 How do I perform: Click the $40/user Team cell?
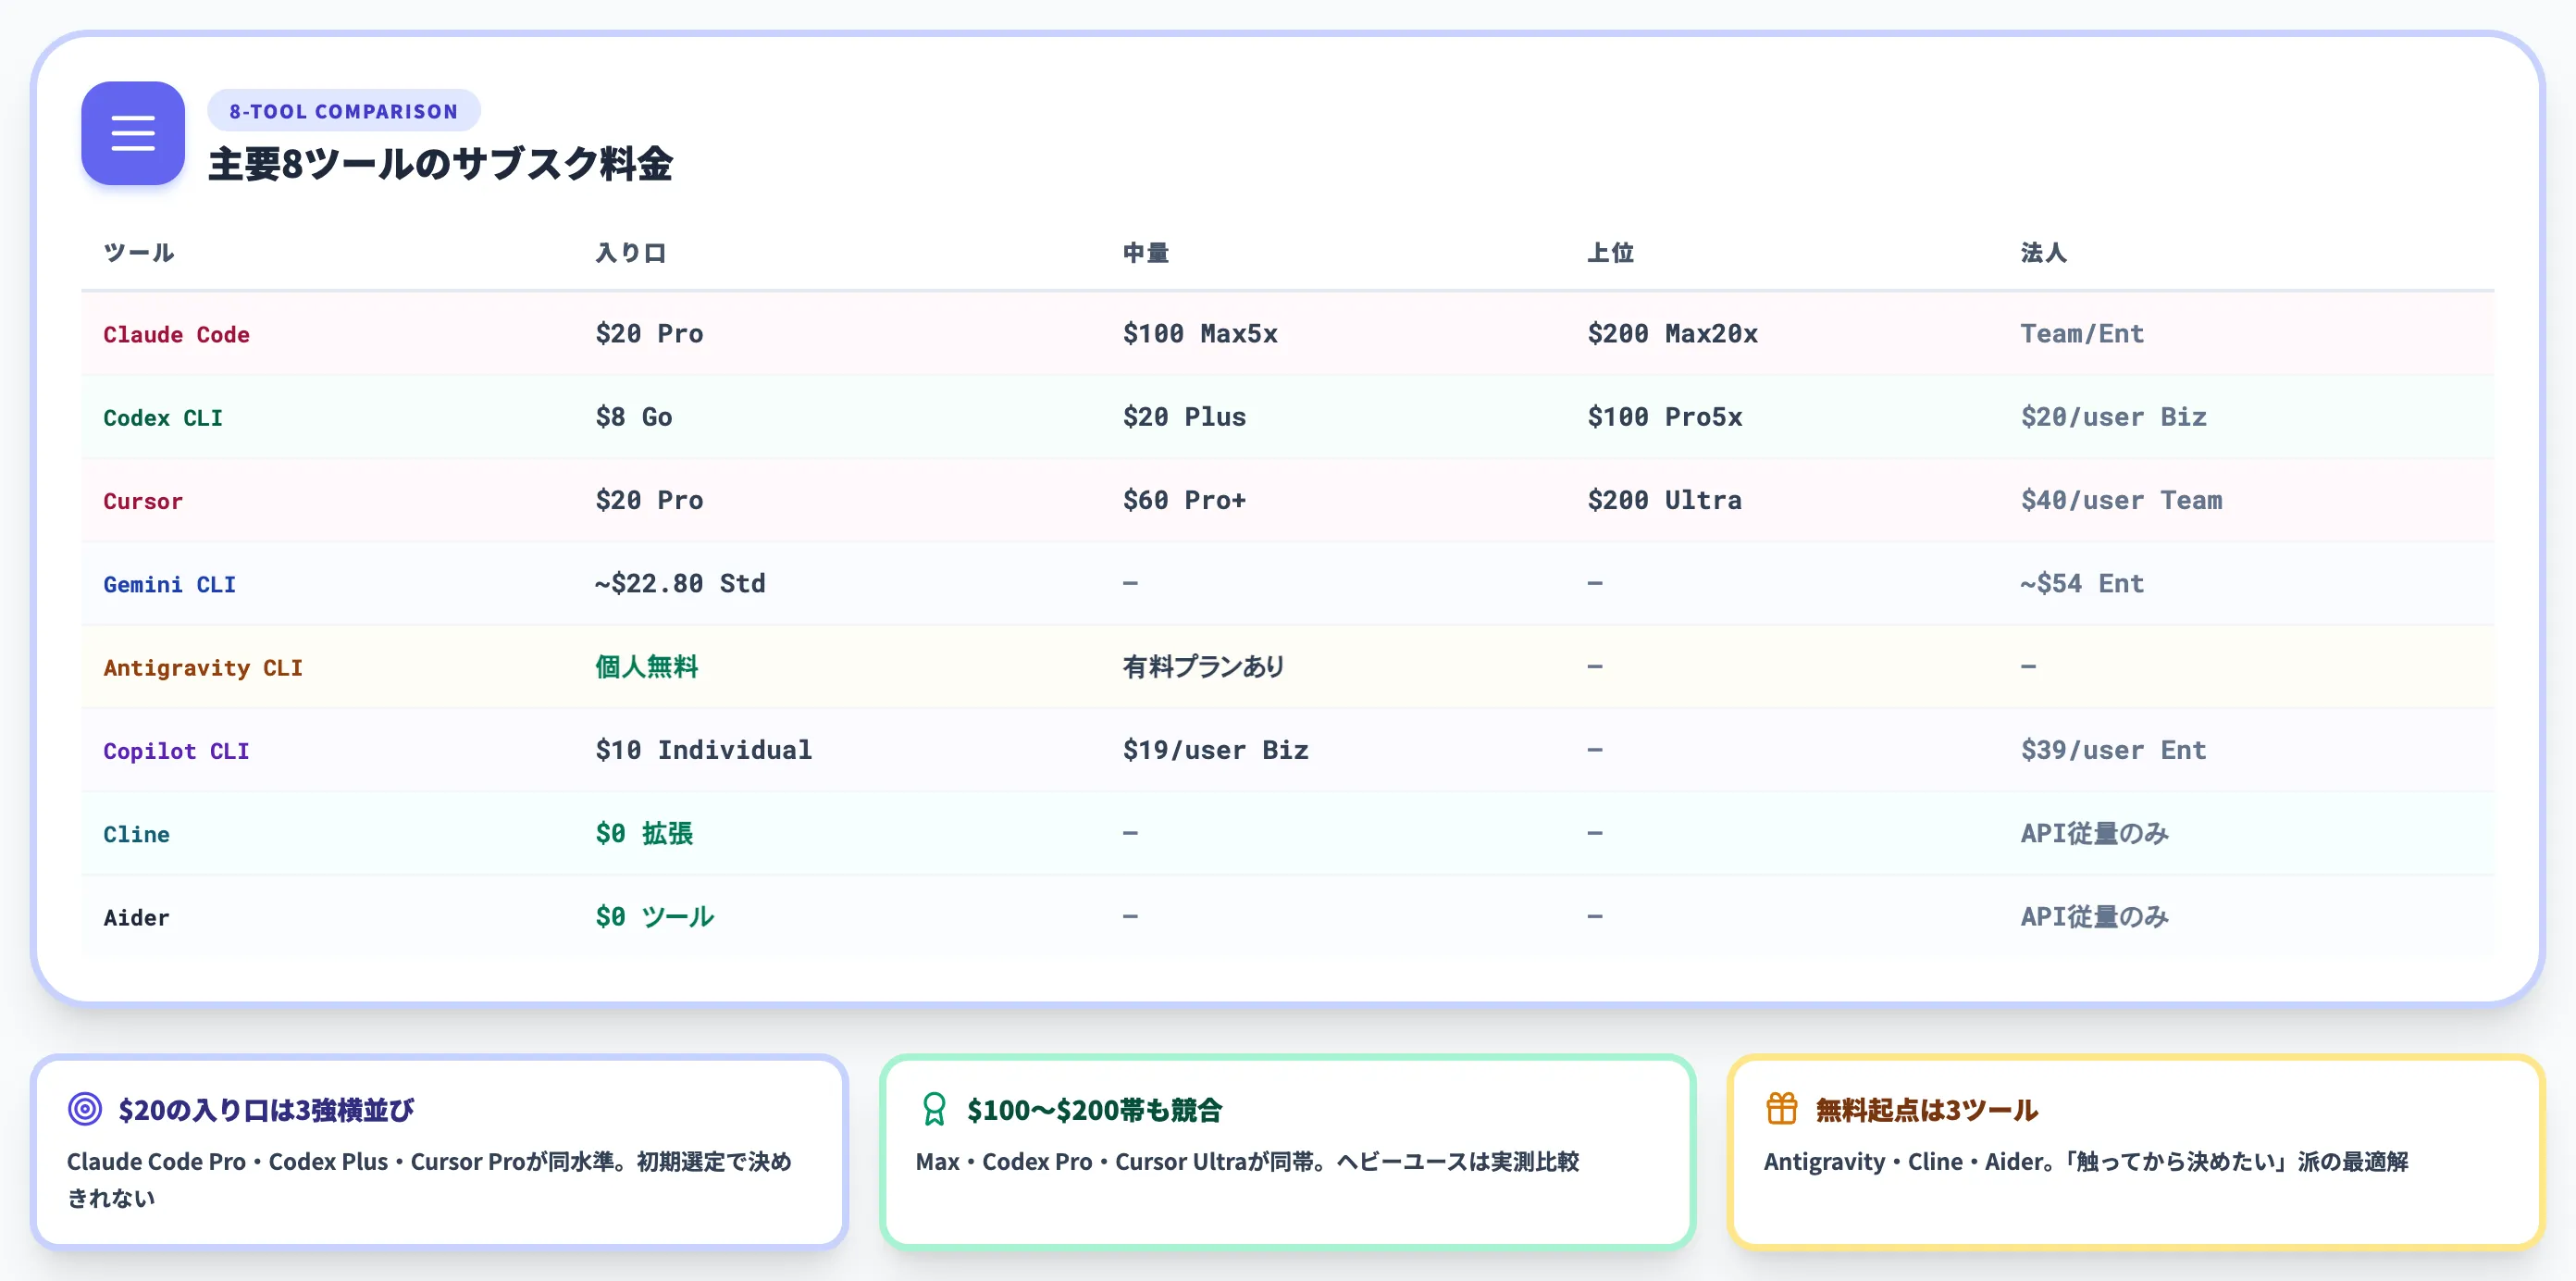(2121, 500)
